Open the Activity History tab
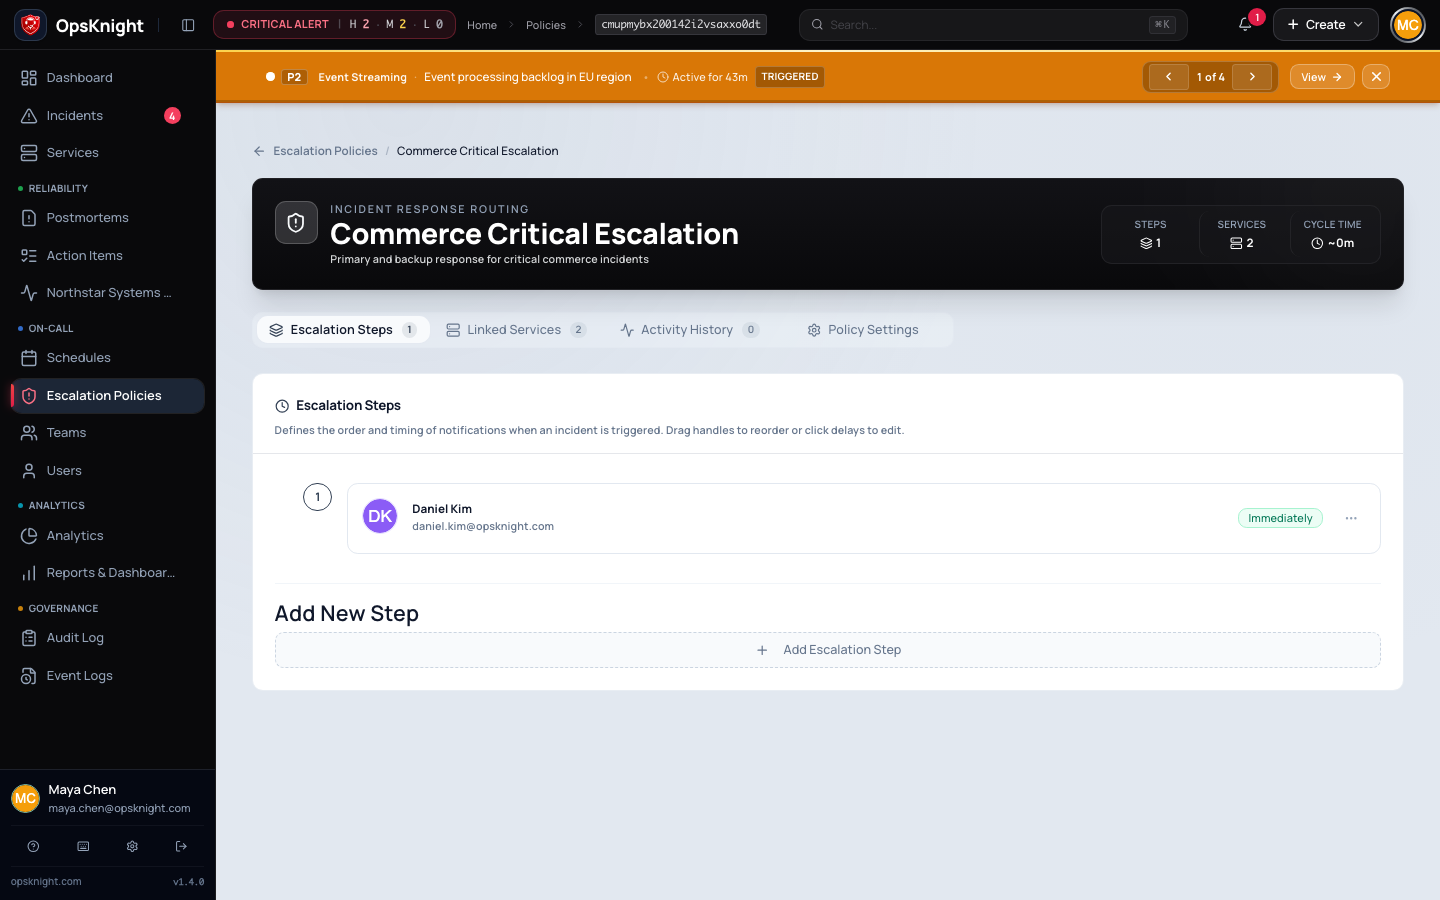The height and width of the screenshot is (900, 1440). [689, 330]
